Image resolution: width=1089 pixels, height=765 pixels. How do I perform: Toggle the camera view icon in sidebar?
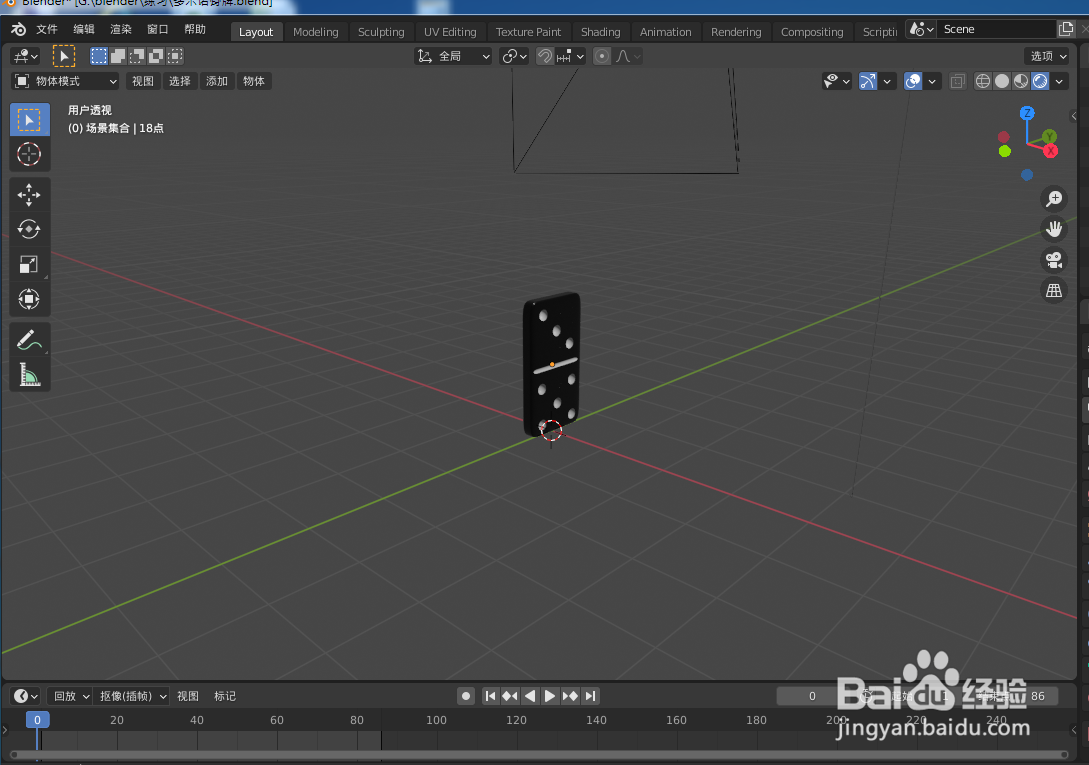point(1054,260)
